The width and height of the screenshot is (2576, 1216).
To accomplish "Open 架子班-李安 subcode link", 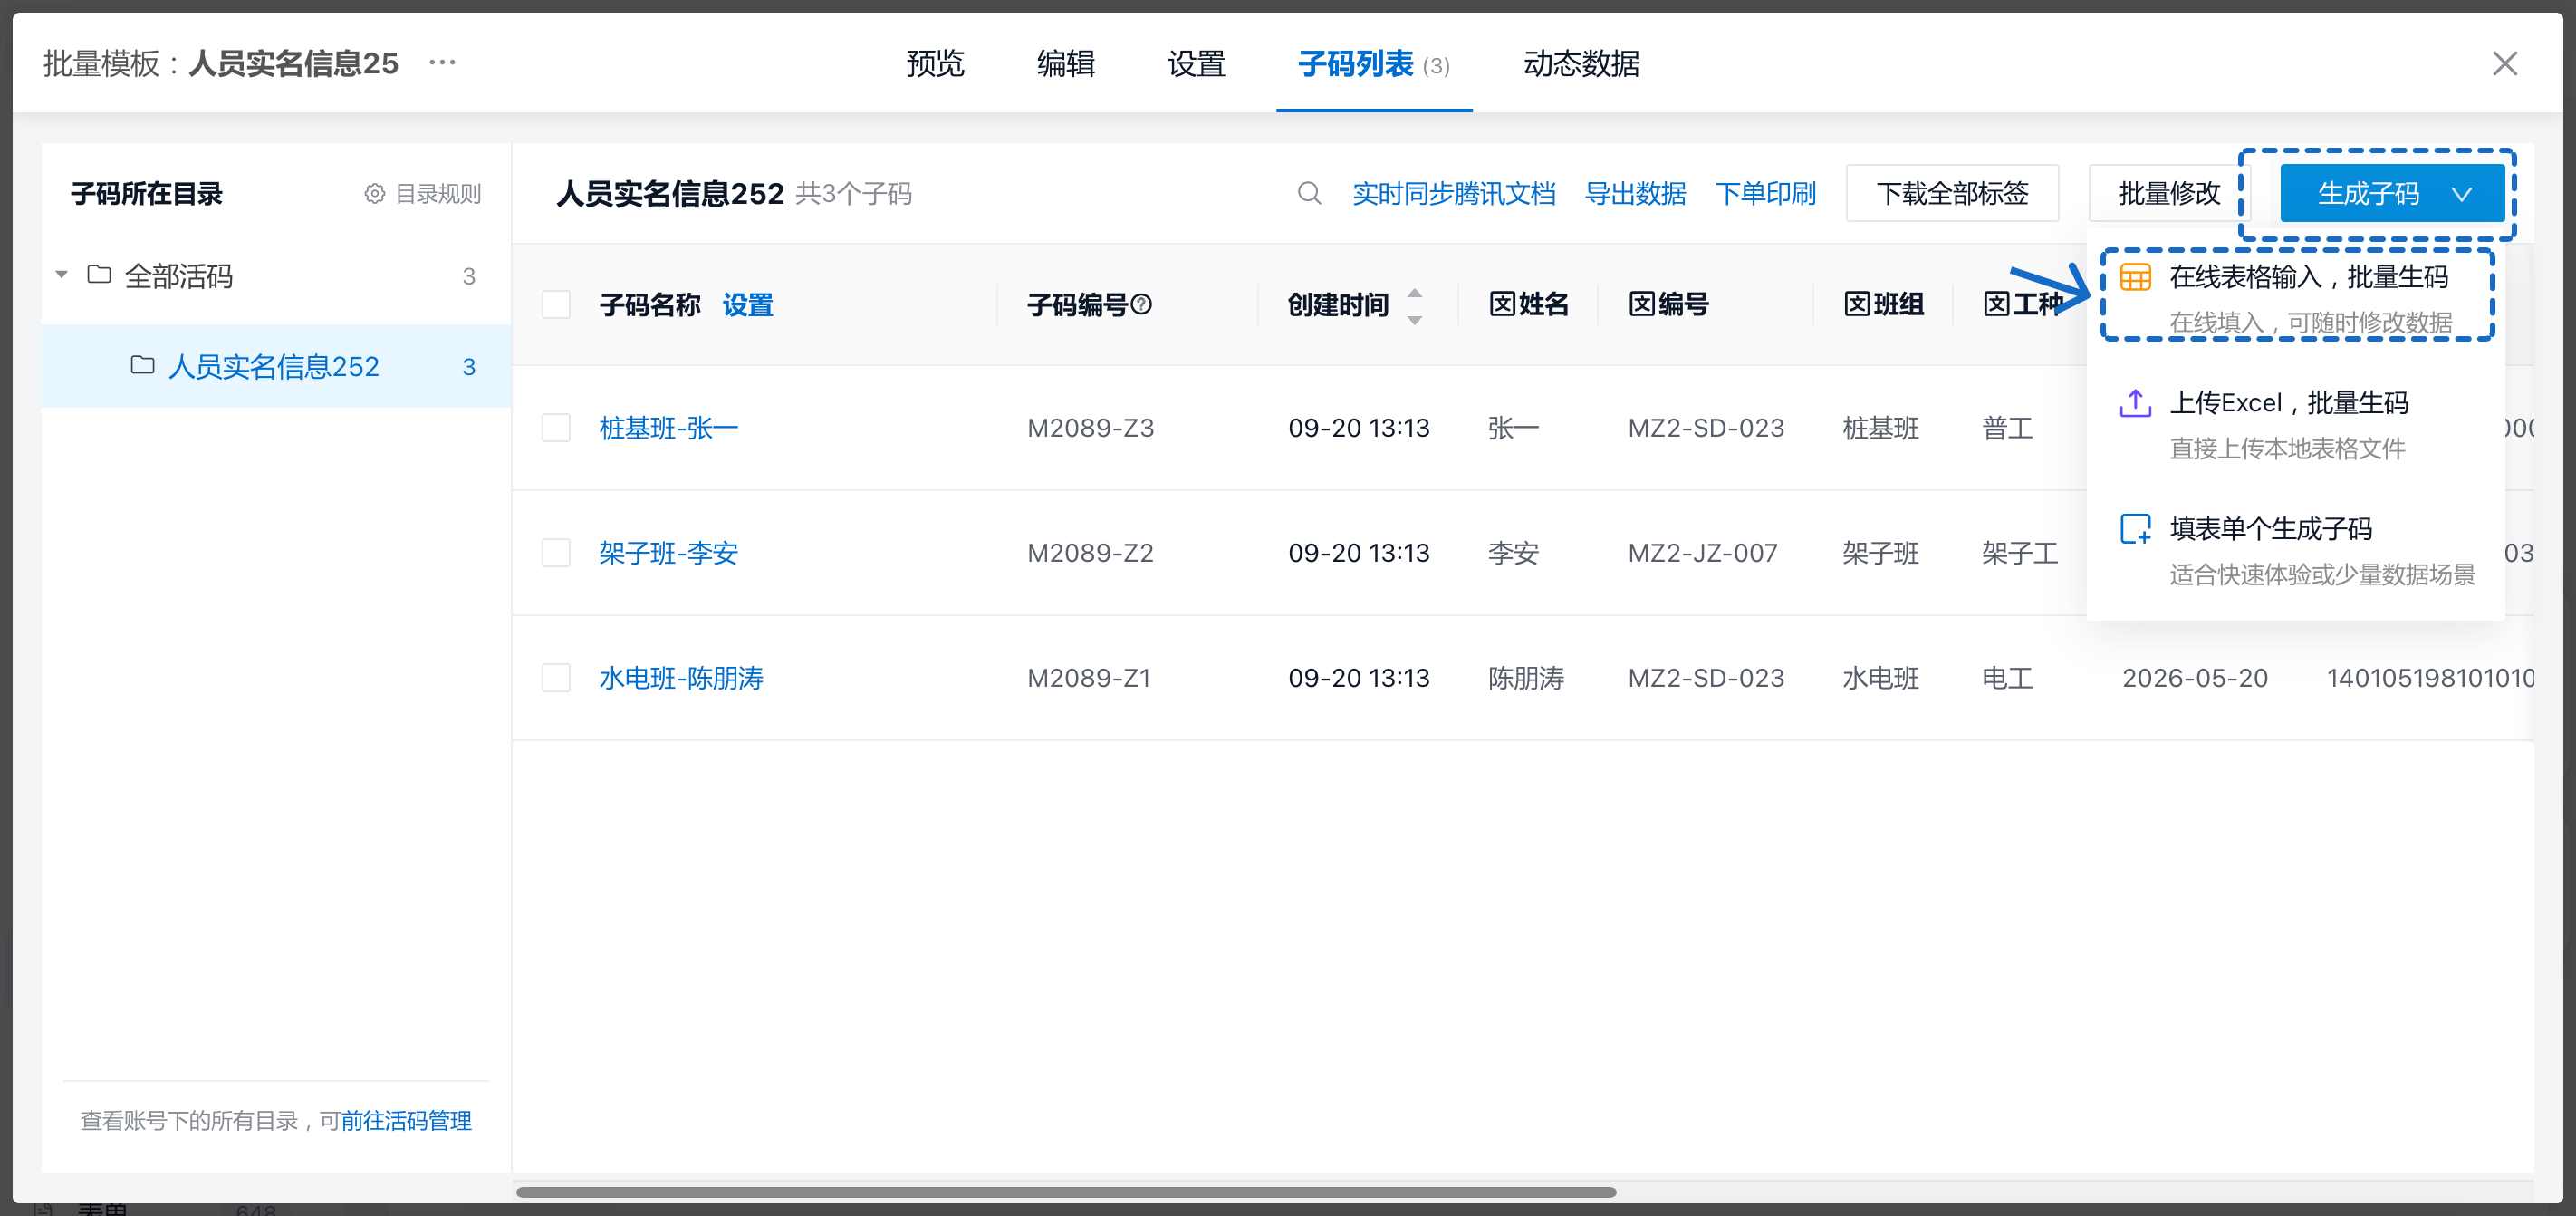I will (x=668, y=553).
